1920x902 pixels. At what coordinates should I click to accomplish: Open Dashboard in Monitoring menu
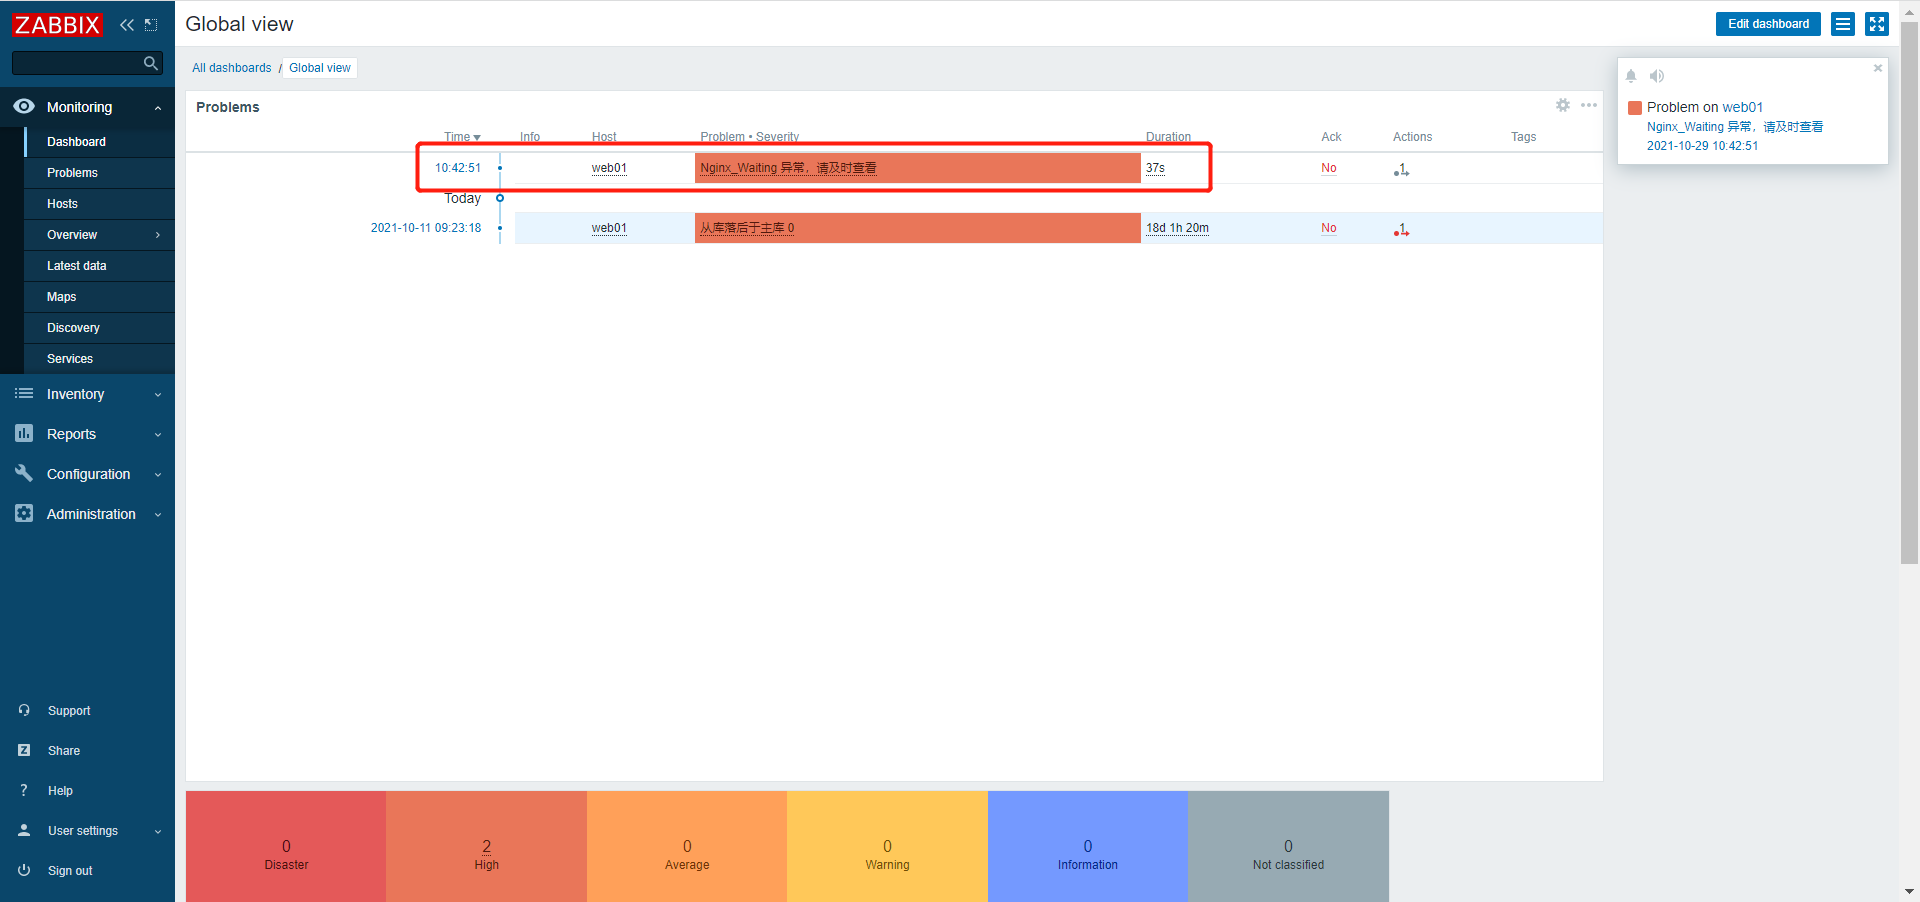[x=76, y=142]
